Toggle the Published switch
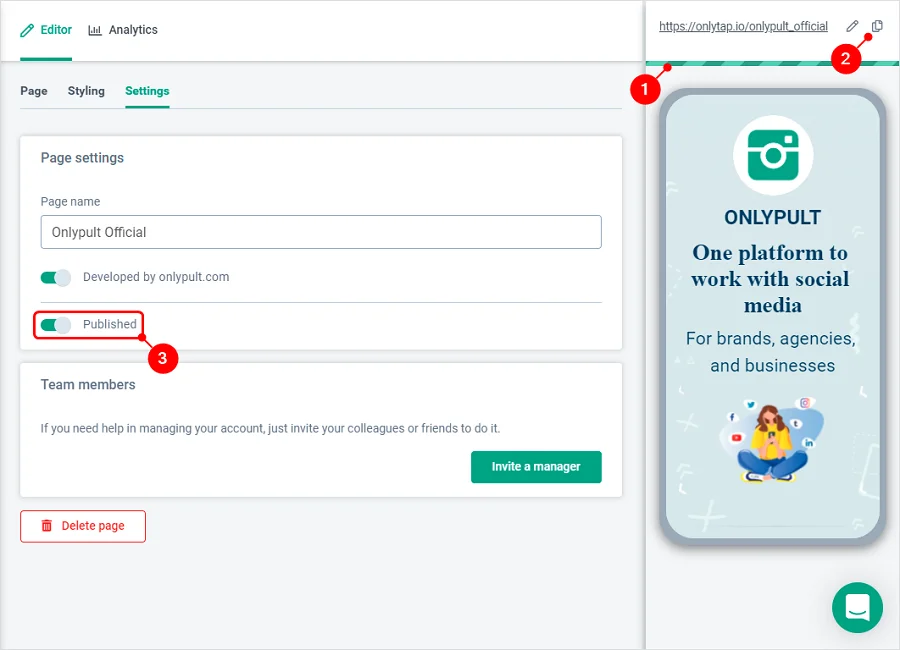This screenshot has height=650, width=900. click(56, 325)
